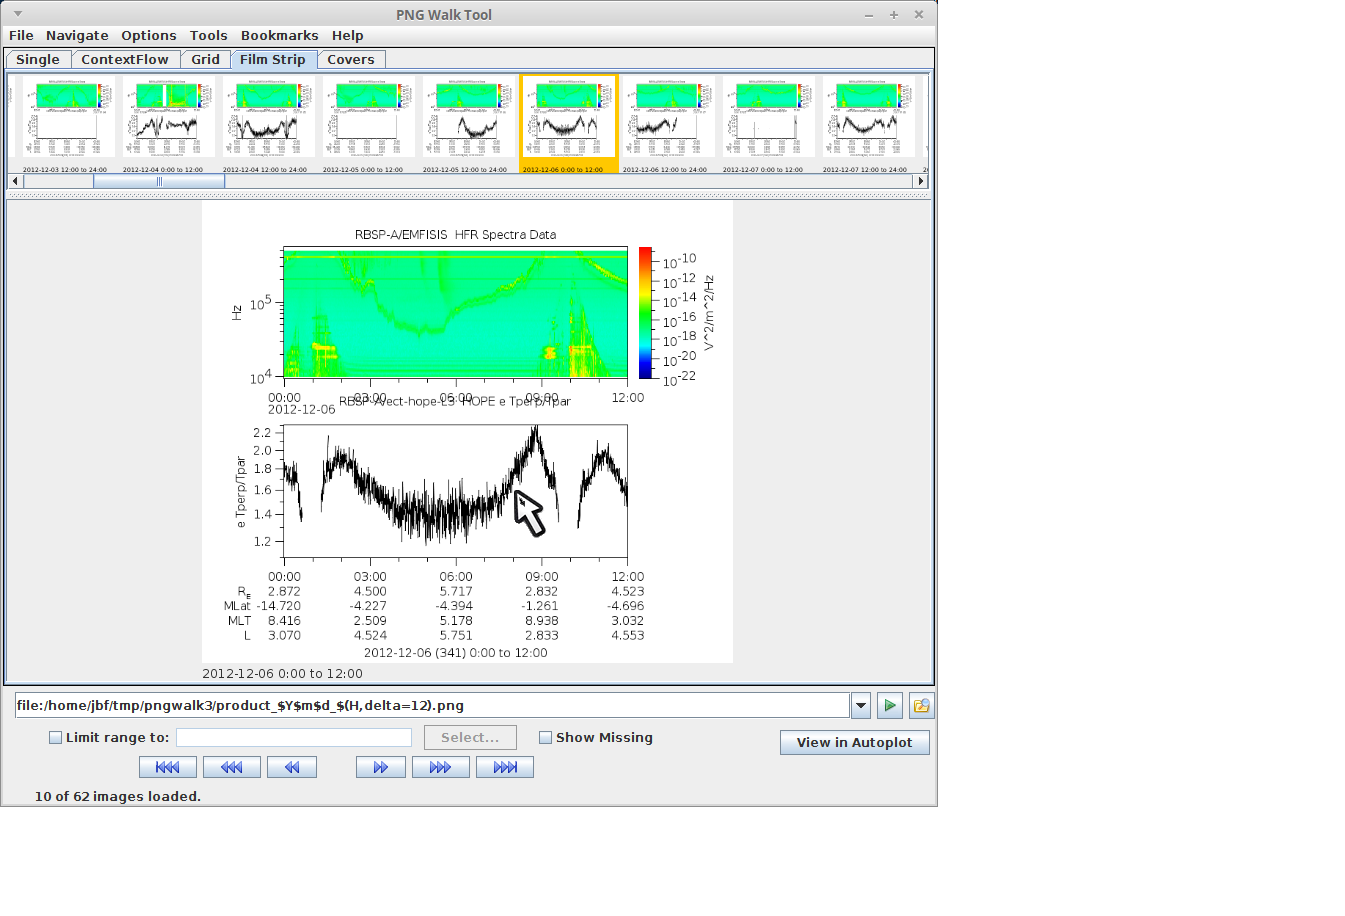
Task: Jump to the last image in the sequence
Action: (x=504, y=767)
